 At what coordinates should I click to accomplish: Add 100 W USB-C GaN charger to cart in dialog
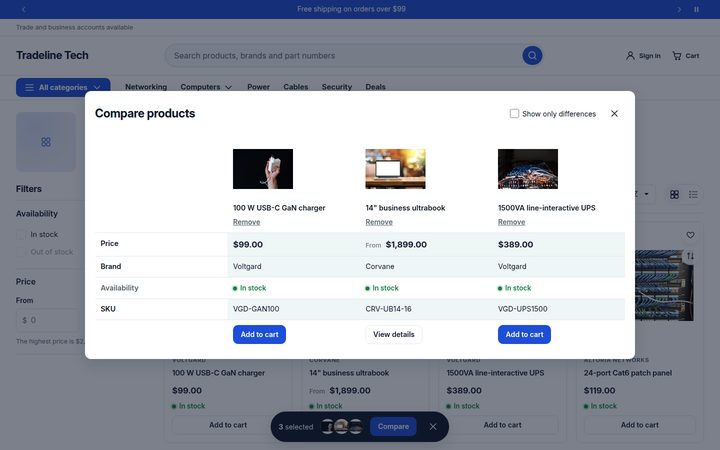tap(259, 334)
